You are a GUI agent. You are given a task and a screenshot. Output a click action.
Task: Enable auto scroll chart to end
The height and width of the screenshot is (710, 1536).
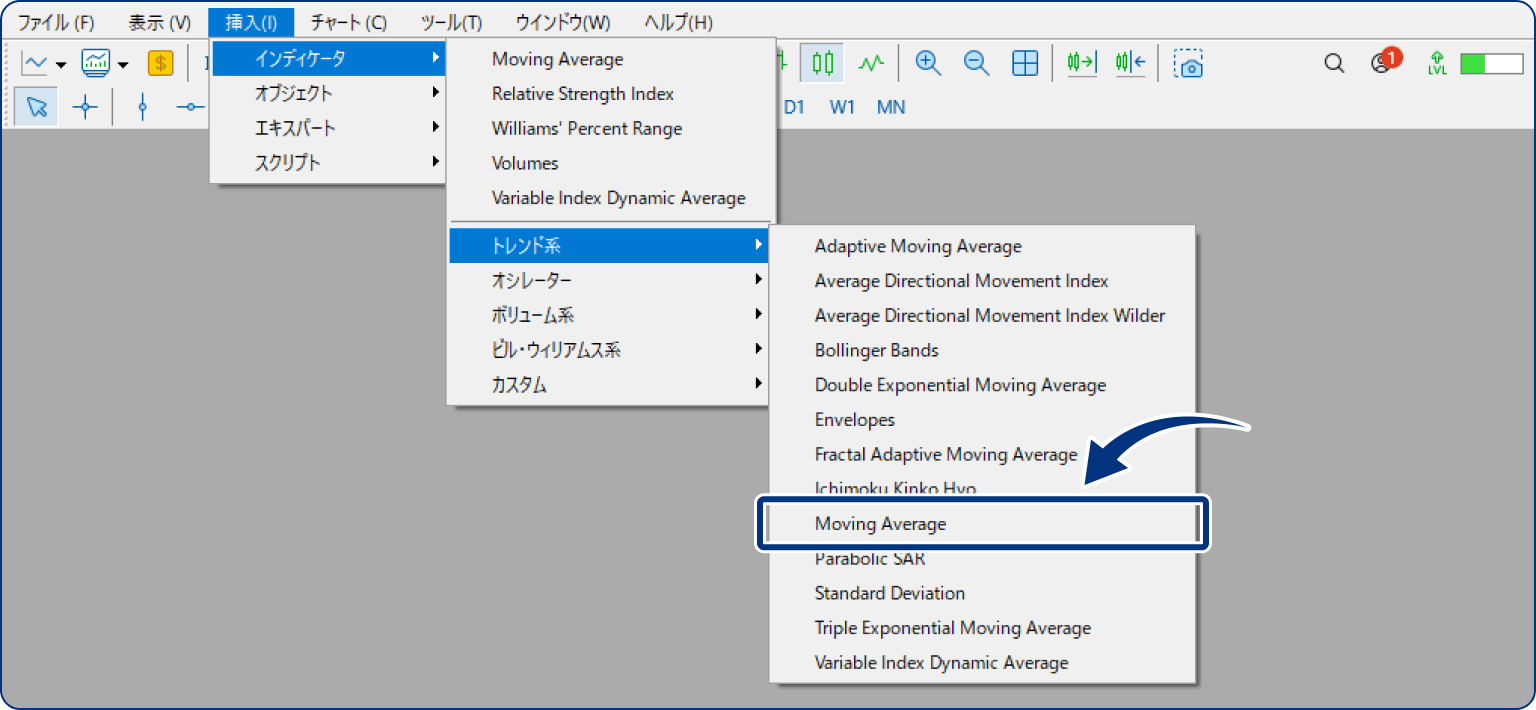point(1081,64)
